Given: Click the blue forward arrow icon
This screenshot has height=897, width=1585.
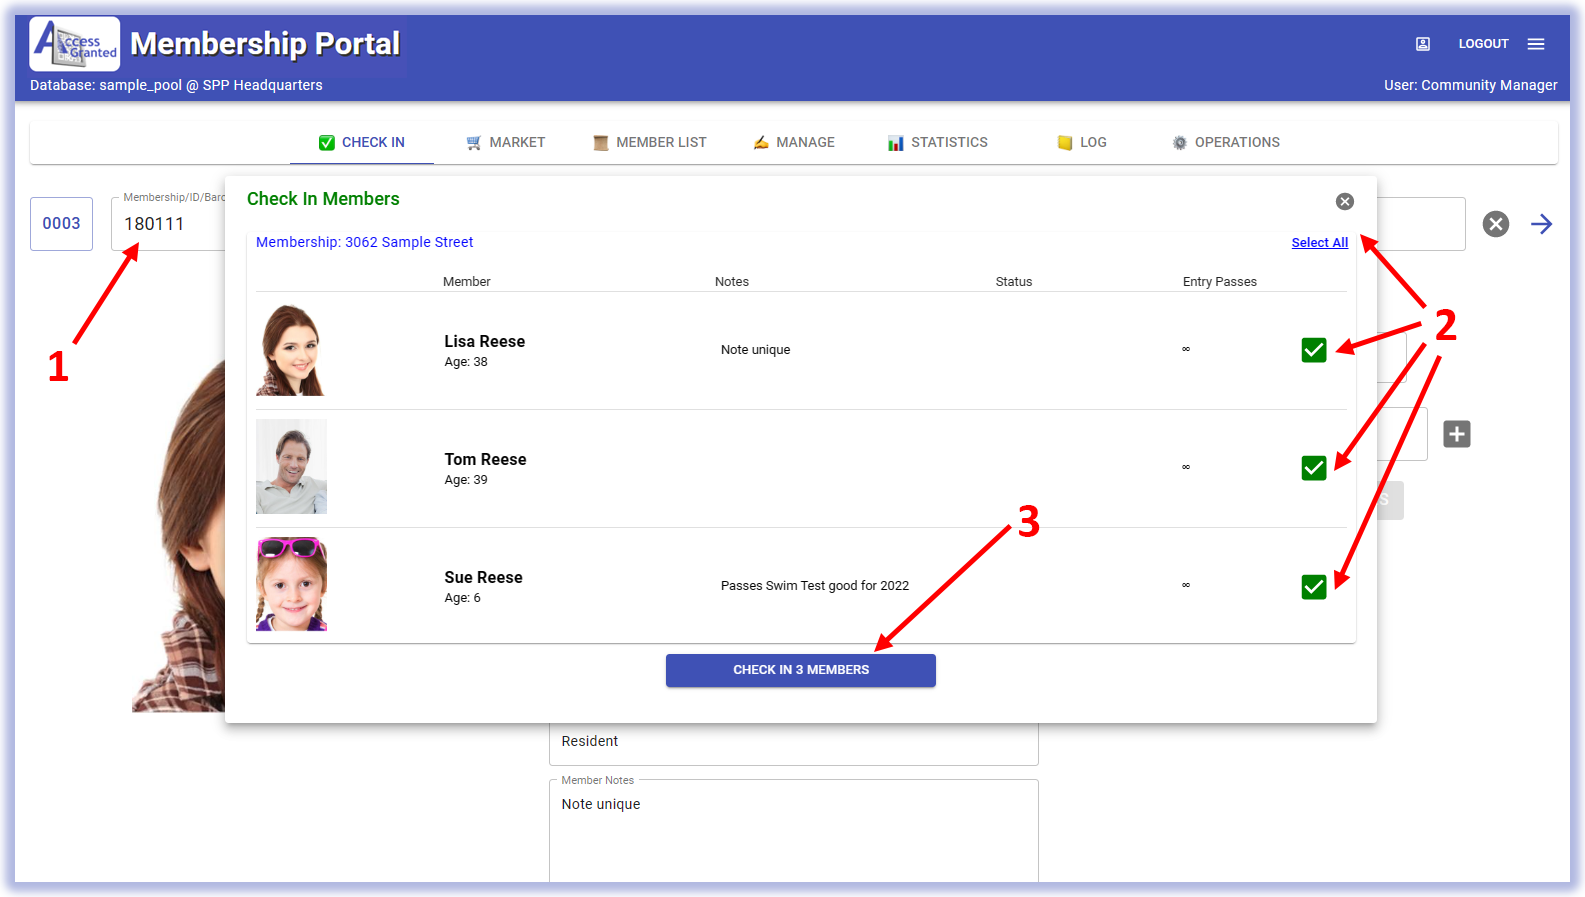Looking at the screenshot, I should (x=1541, y=224).
